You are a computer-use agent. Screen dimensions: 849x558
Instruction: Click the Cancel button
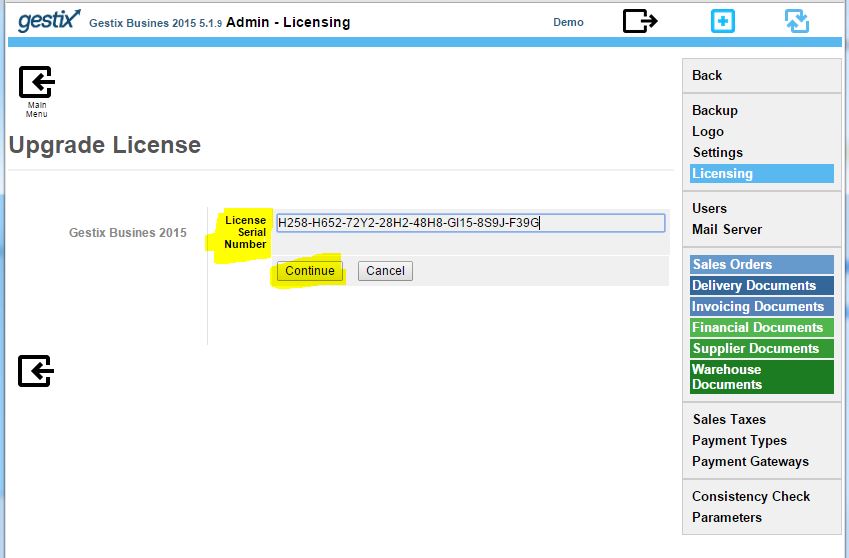tap(385, 271)
